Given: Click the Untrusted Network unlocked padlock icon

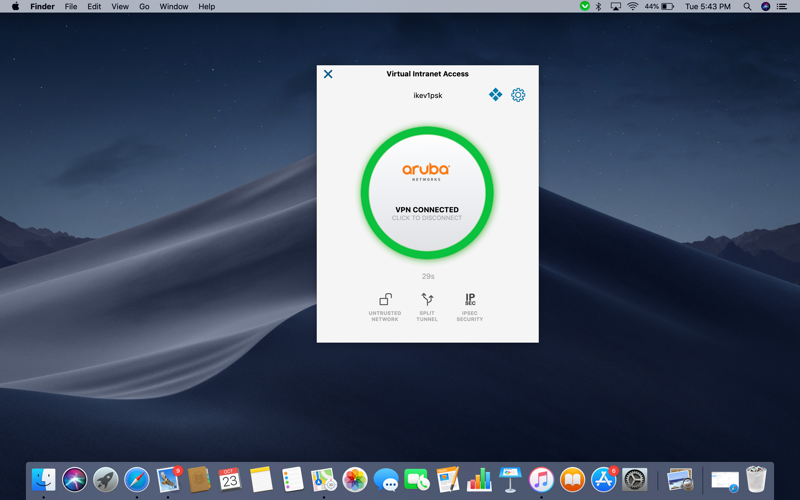Looking at the screenshot, I should [385, 299].
